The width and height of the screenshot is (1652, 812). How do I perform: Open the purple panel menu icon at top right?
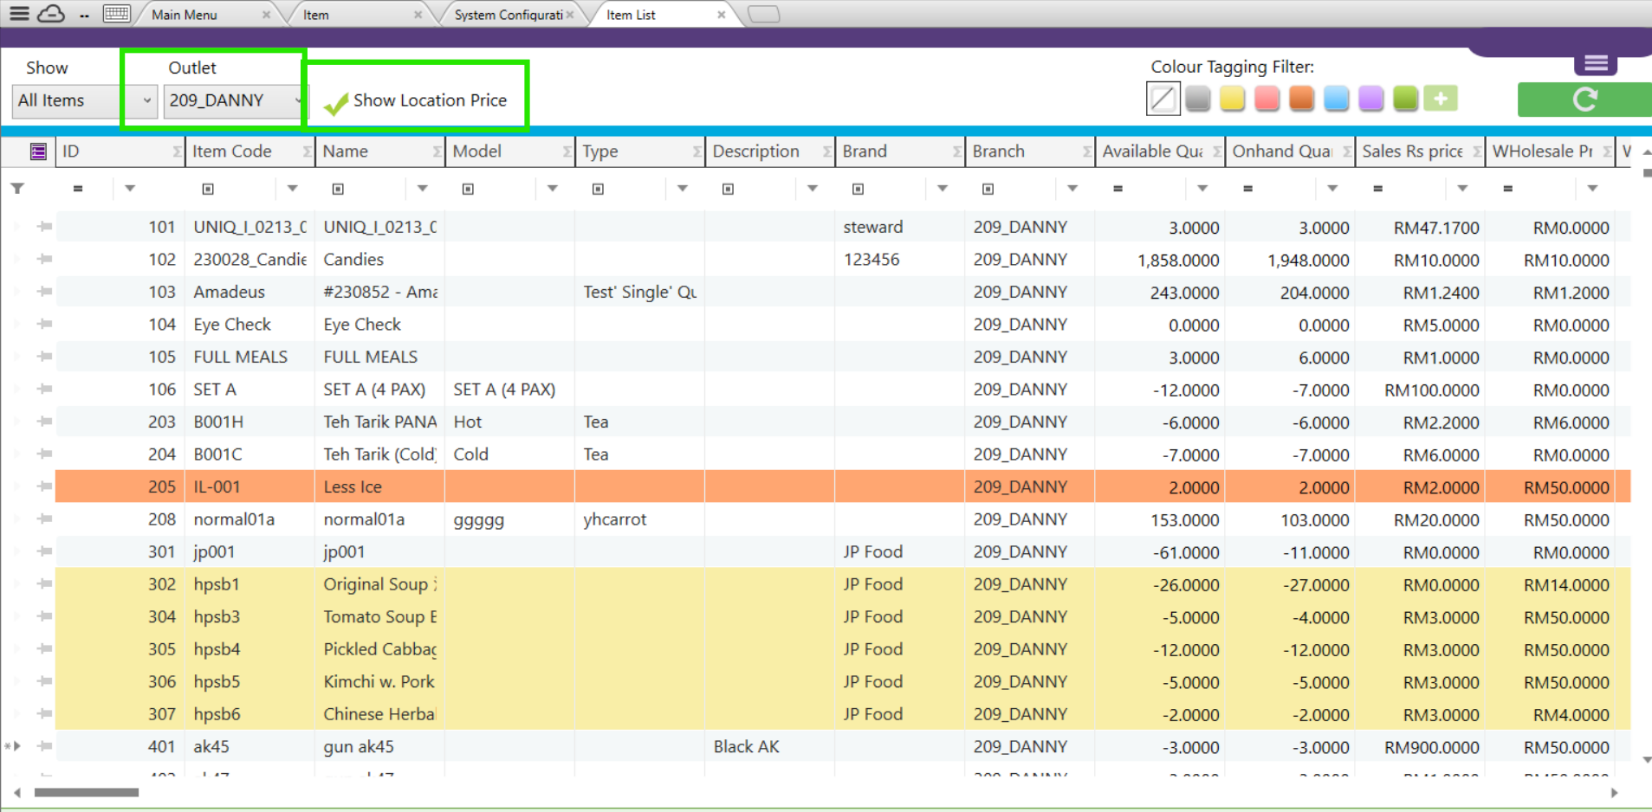click(1595, 63)
